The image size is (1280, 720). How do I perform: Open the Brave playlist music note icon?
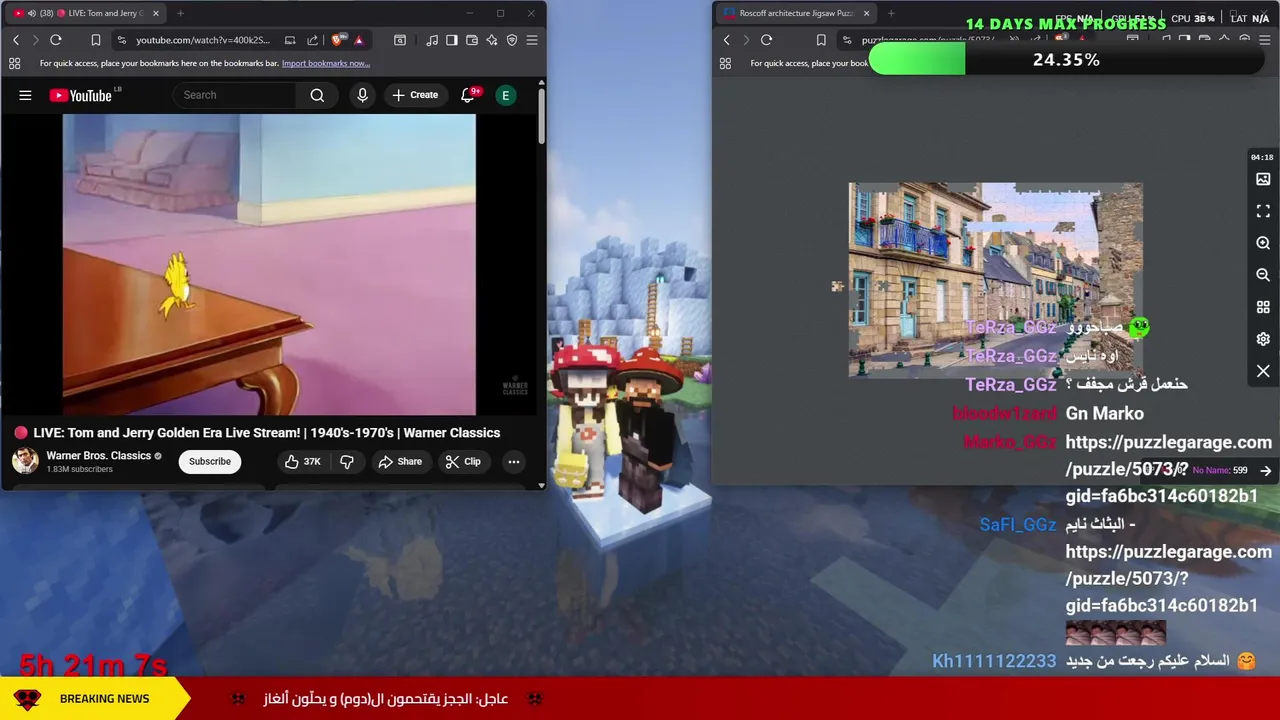coord(432,40)
